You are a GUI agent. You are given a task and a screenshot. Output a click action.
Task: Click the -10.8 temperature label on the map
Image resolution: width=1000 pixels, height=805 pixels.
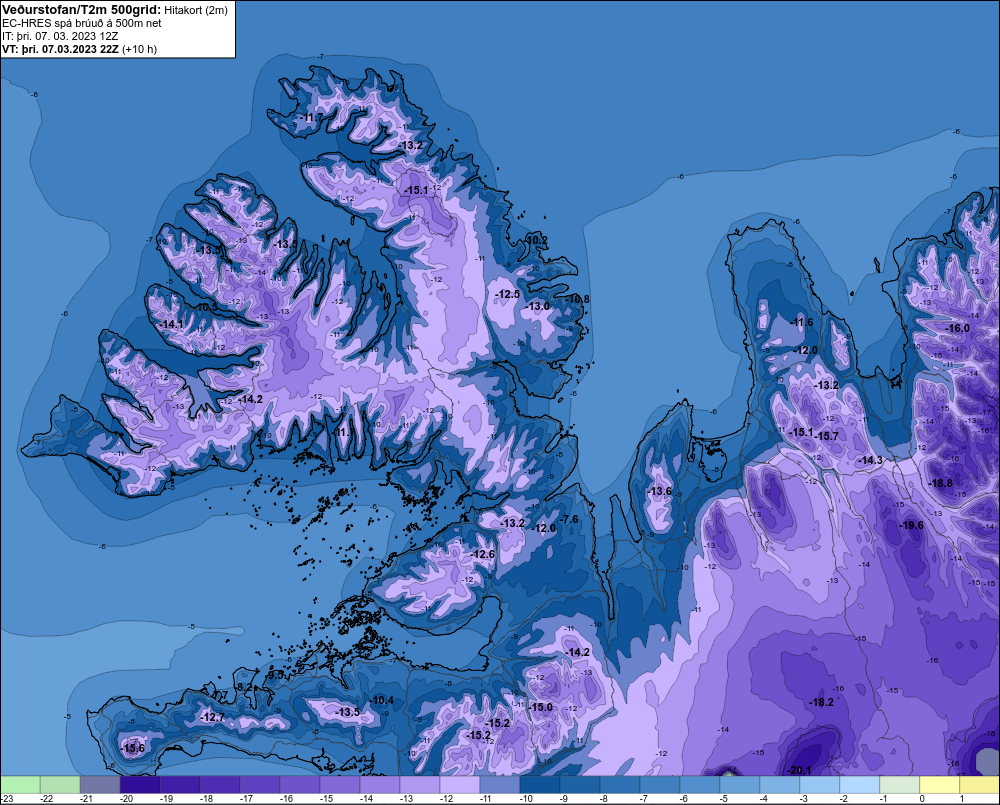tap(578, 299)
